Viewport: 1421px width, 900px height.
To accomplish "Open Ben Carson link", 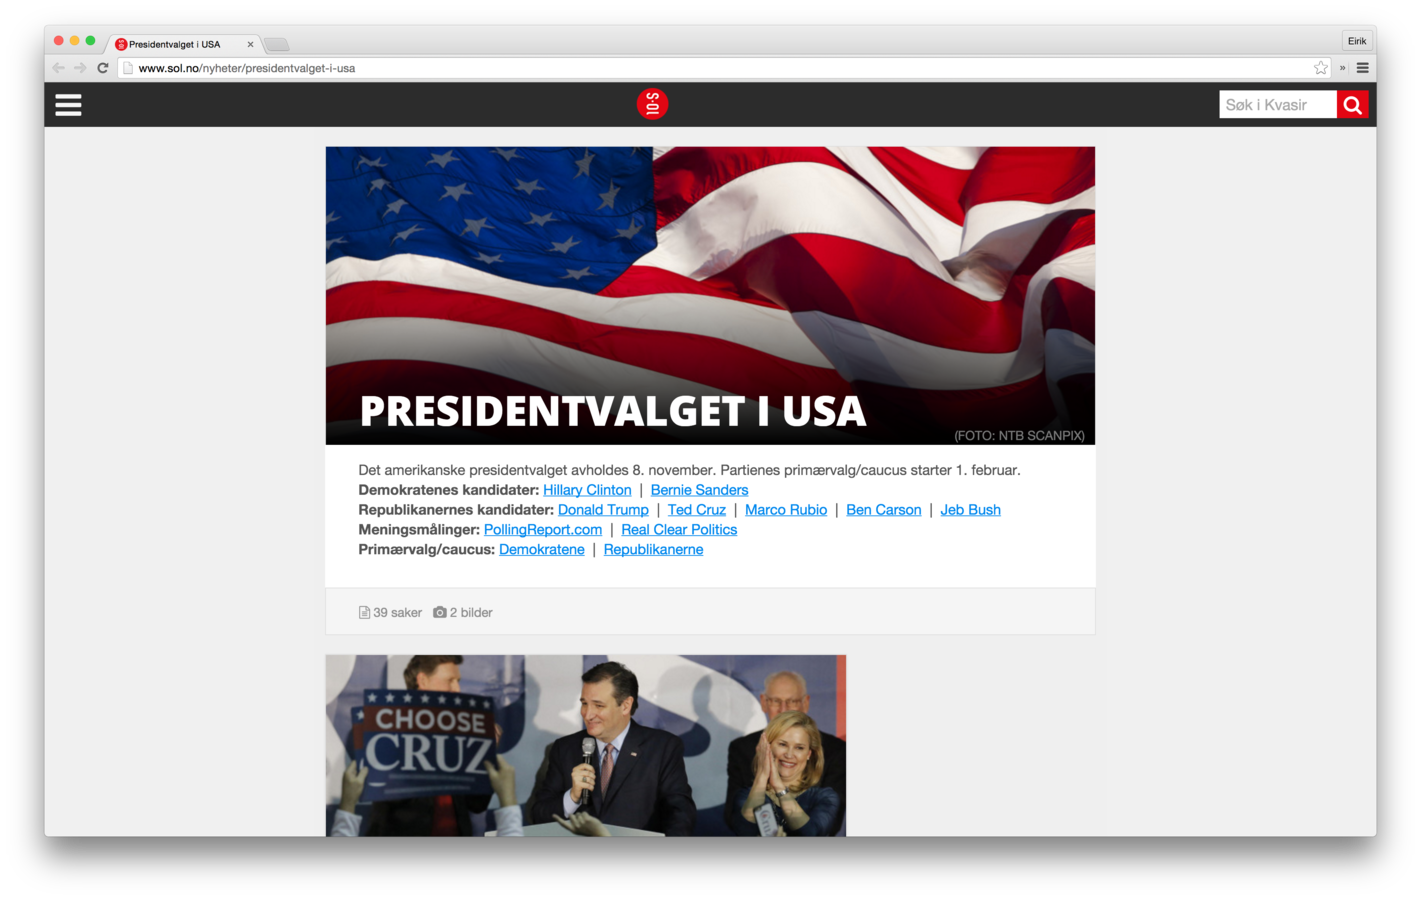I will point(884,510).
